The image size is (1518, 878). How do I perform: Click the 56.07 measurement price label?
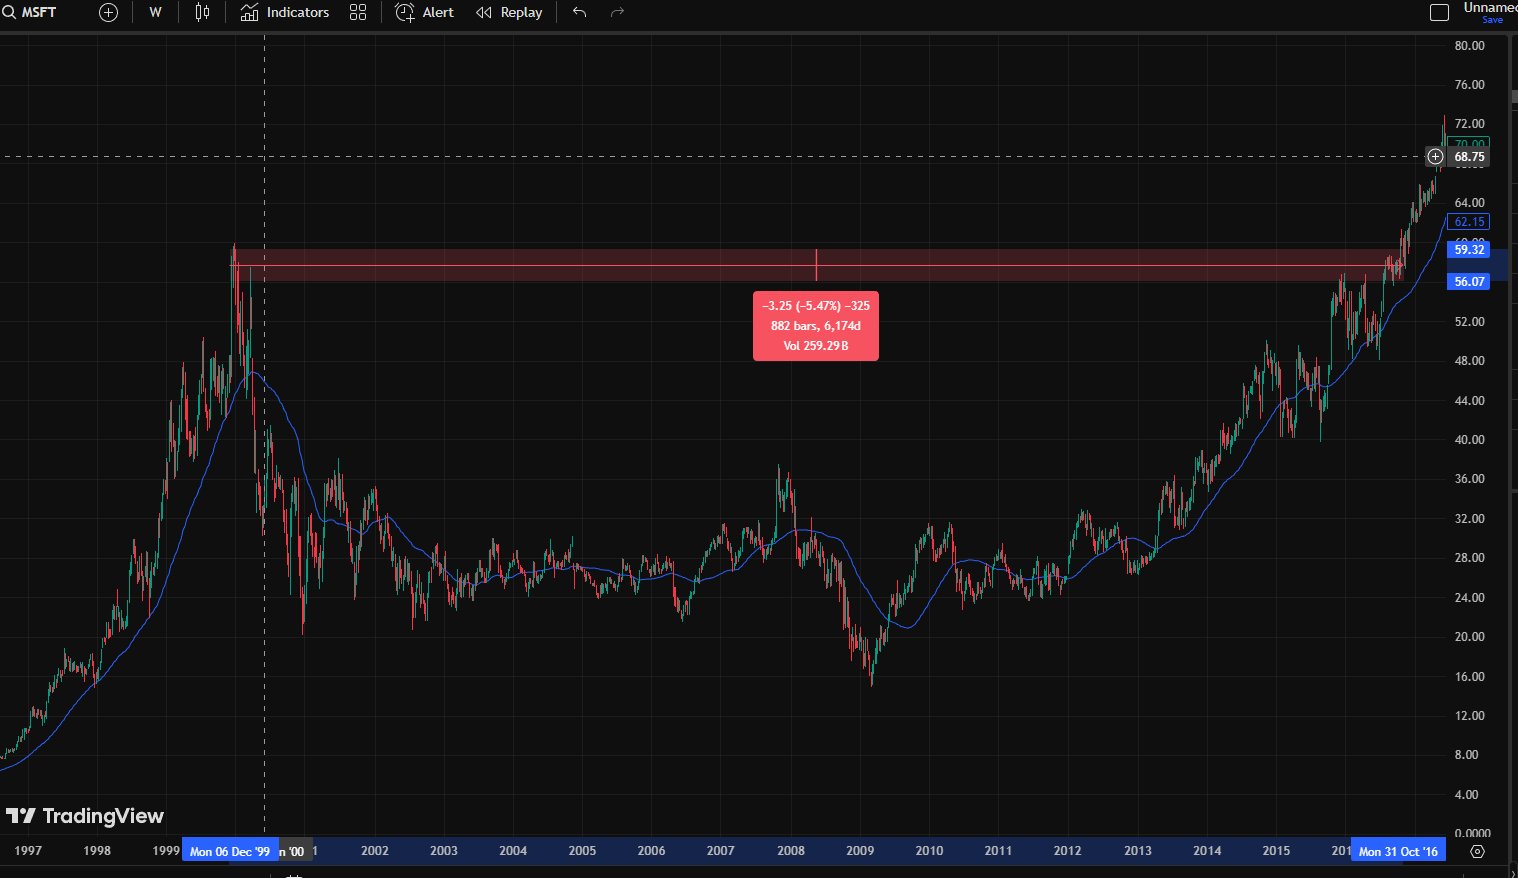(x=1469, y=282)
